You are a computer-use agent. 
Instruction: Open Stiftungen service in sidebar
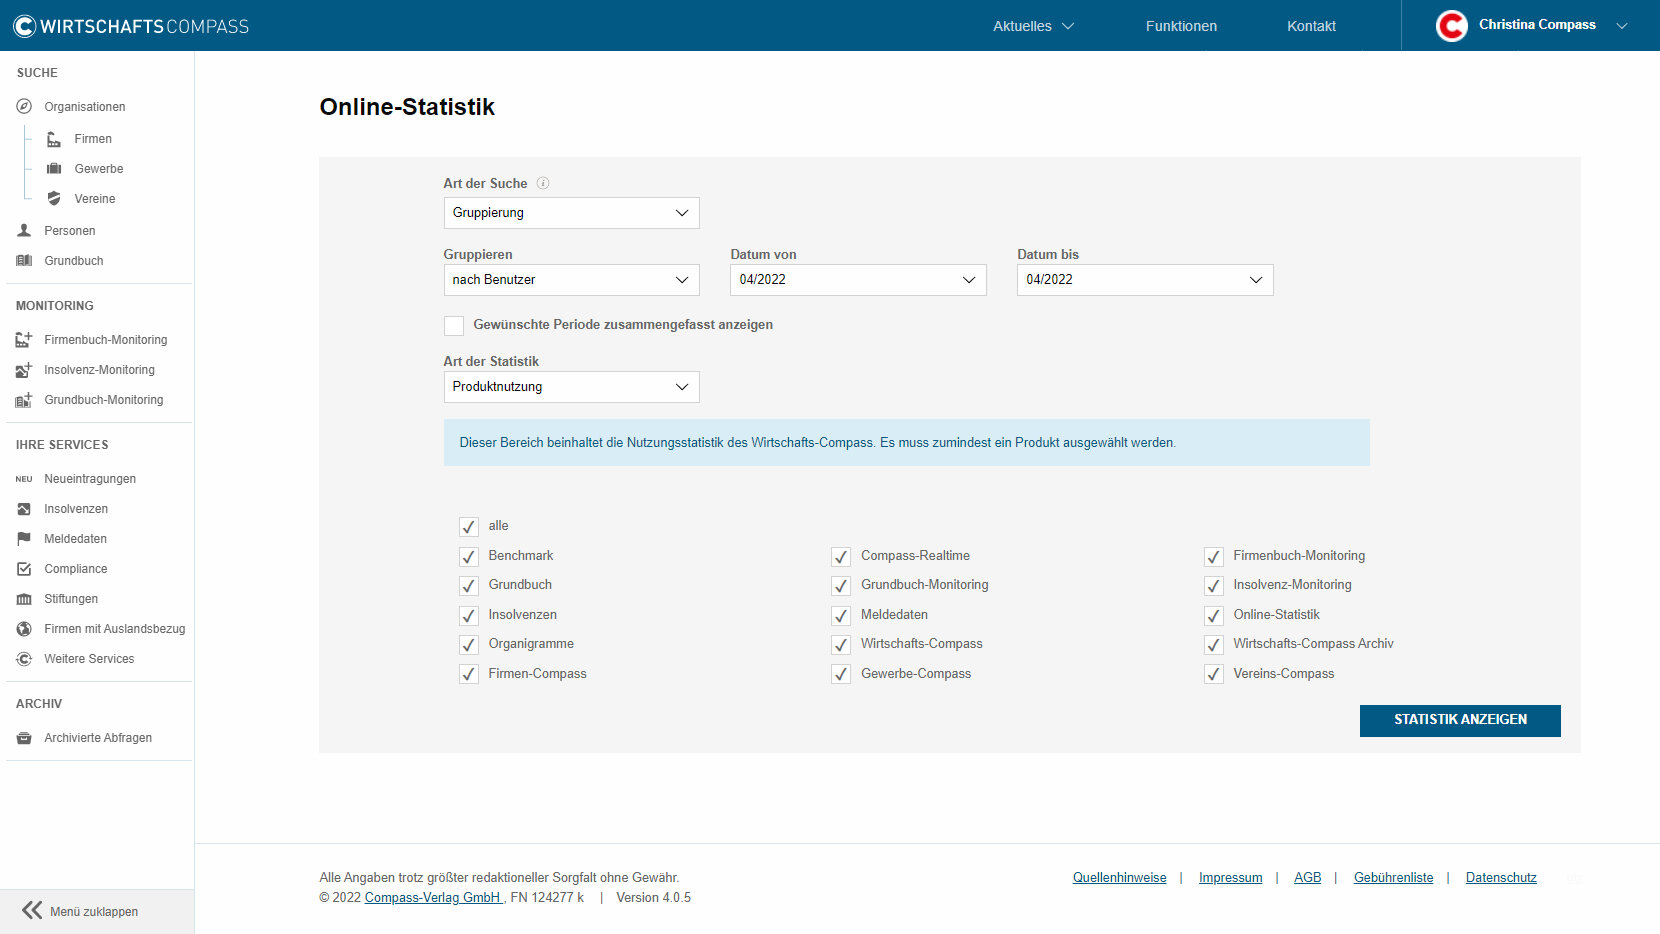pos(71,599)
